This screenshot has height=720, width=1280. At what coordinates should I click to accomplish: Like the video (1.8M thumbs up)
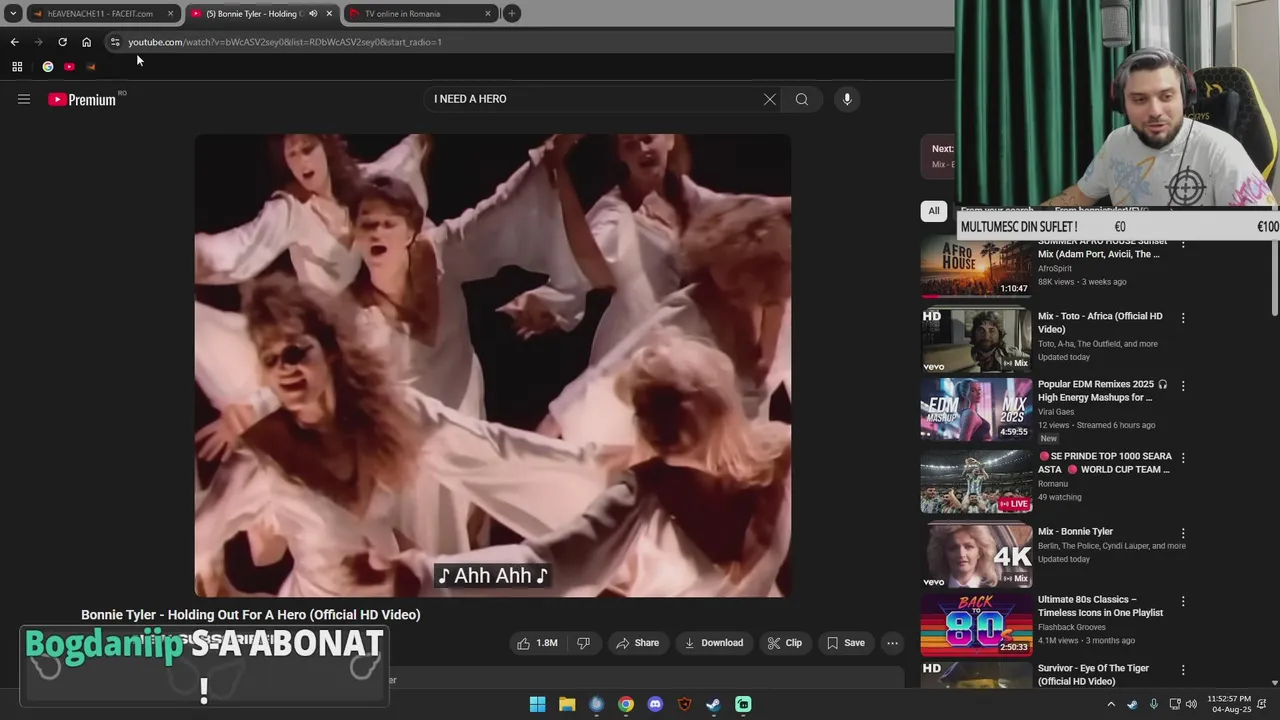click(538, 643)
